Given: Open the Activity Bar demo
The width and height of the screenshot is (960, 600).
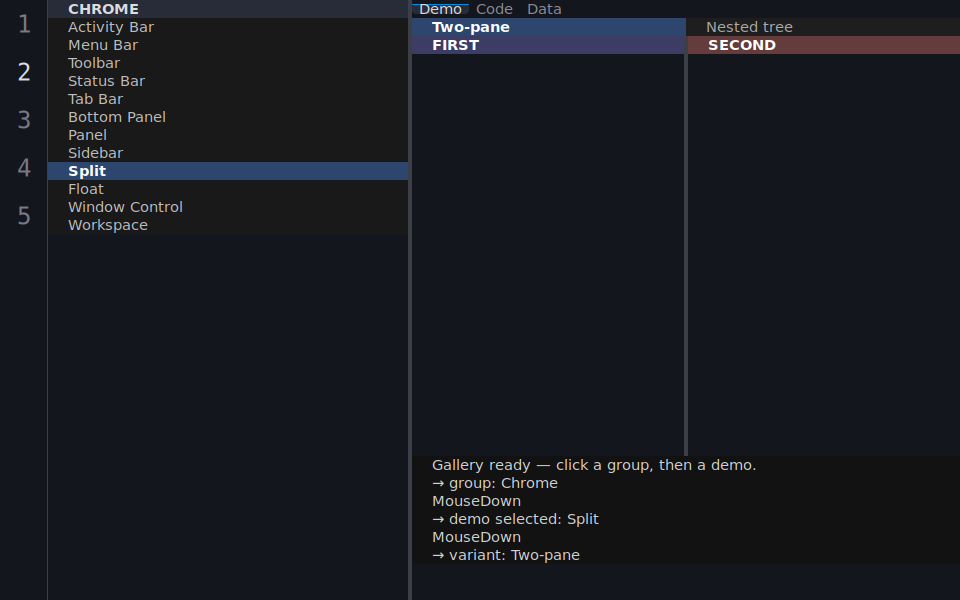Looking at the screenshot, I should tap(228, 27).
